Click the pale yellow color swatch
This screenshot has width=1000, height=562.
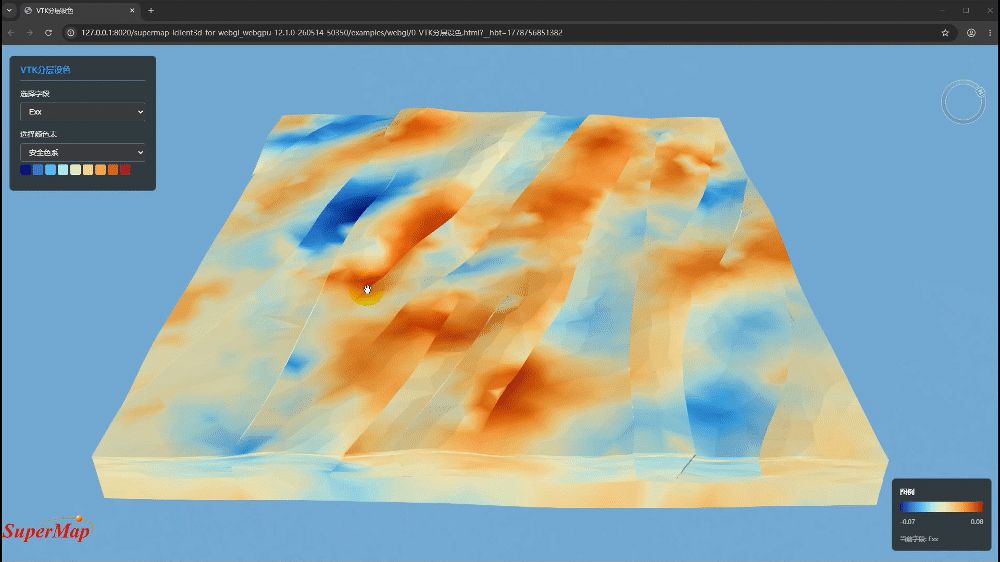point(75,170)
